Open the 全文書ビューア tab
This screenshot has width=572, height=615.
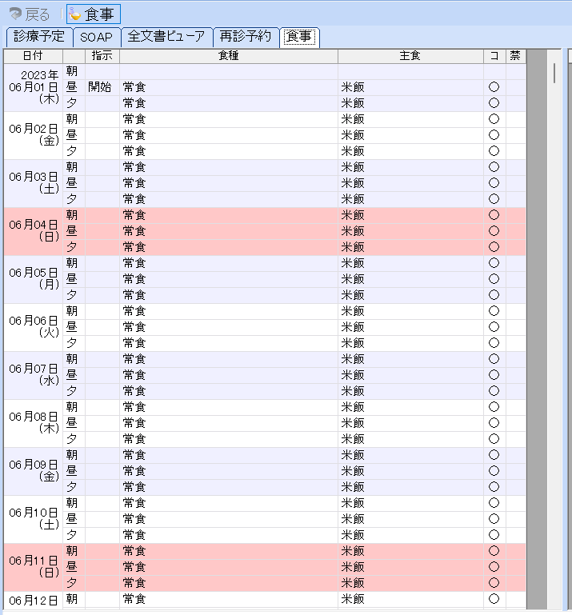pyautogui.click(x=166, y=37)
